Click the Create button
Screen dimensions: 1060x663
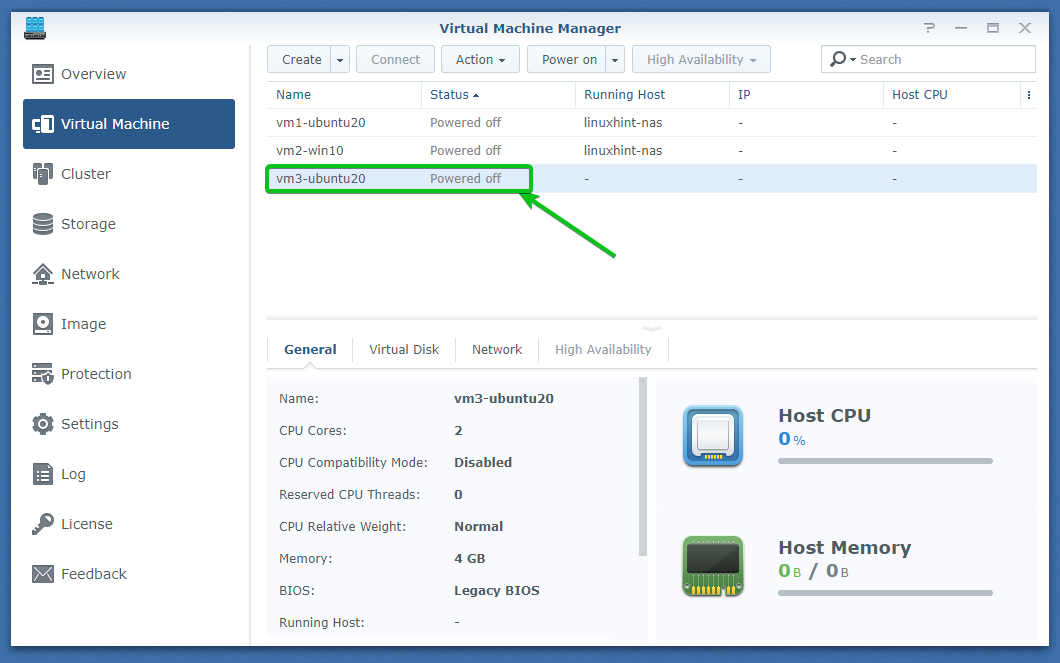(x=301, y=60)
